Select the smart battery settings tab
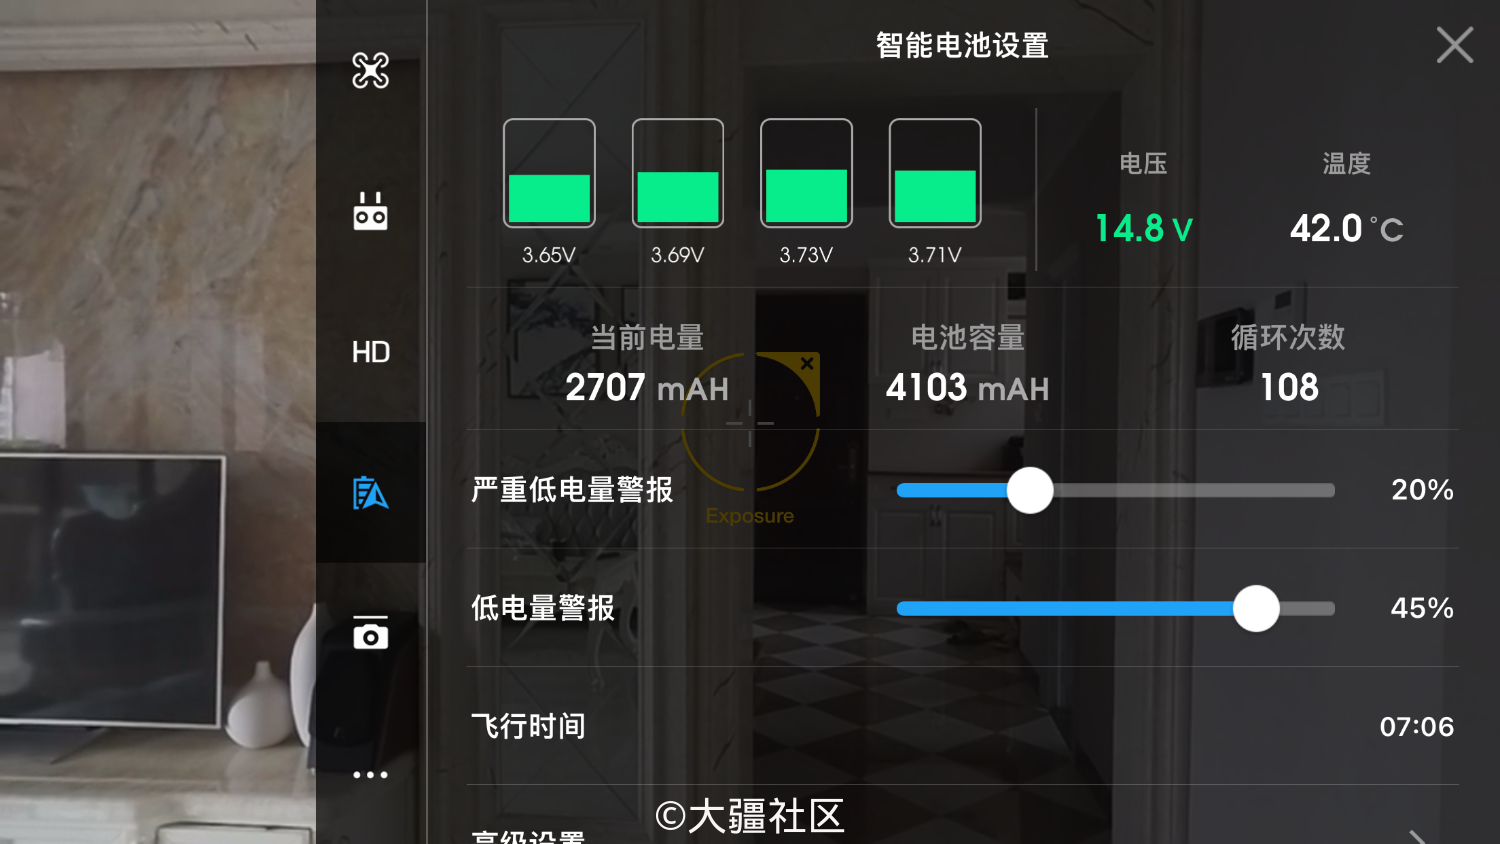 point(370,492)
